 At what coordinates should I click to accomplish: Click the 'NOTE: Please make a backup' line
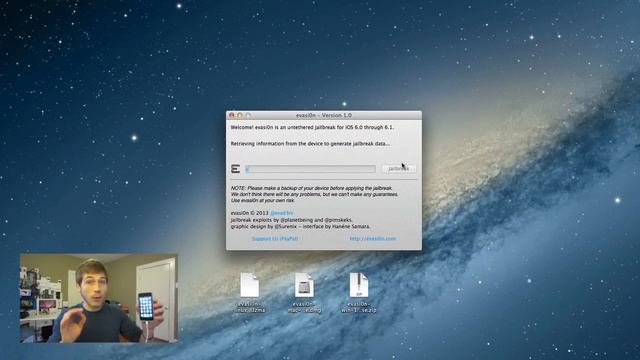pos(311,188)
